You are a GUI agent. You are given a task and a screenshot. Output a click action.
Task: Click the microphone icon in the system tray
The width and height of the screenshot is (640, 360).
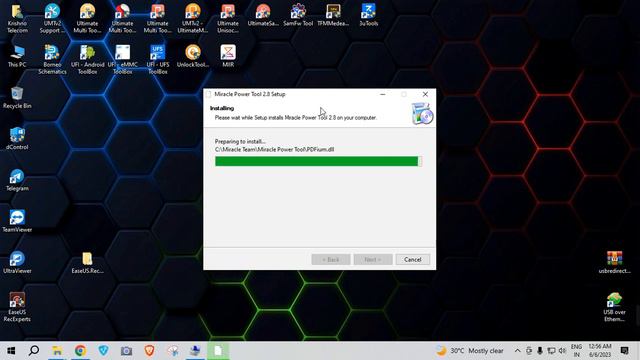[x=540, y=351]
